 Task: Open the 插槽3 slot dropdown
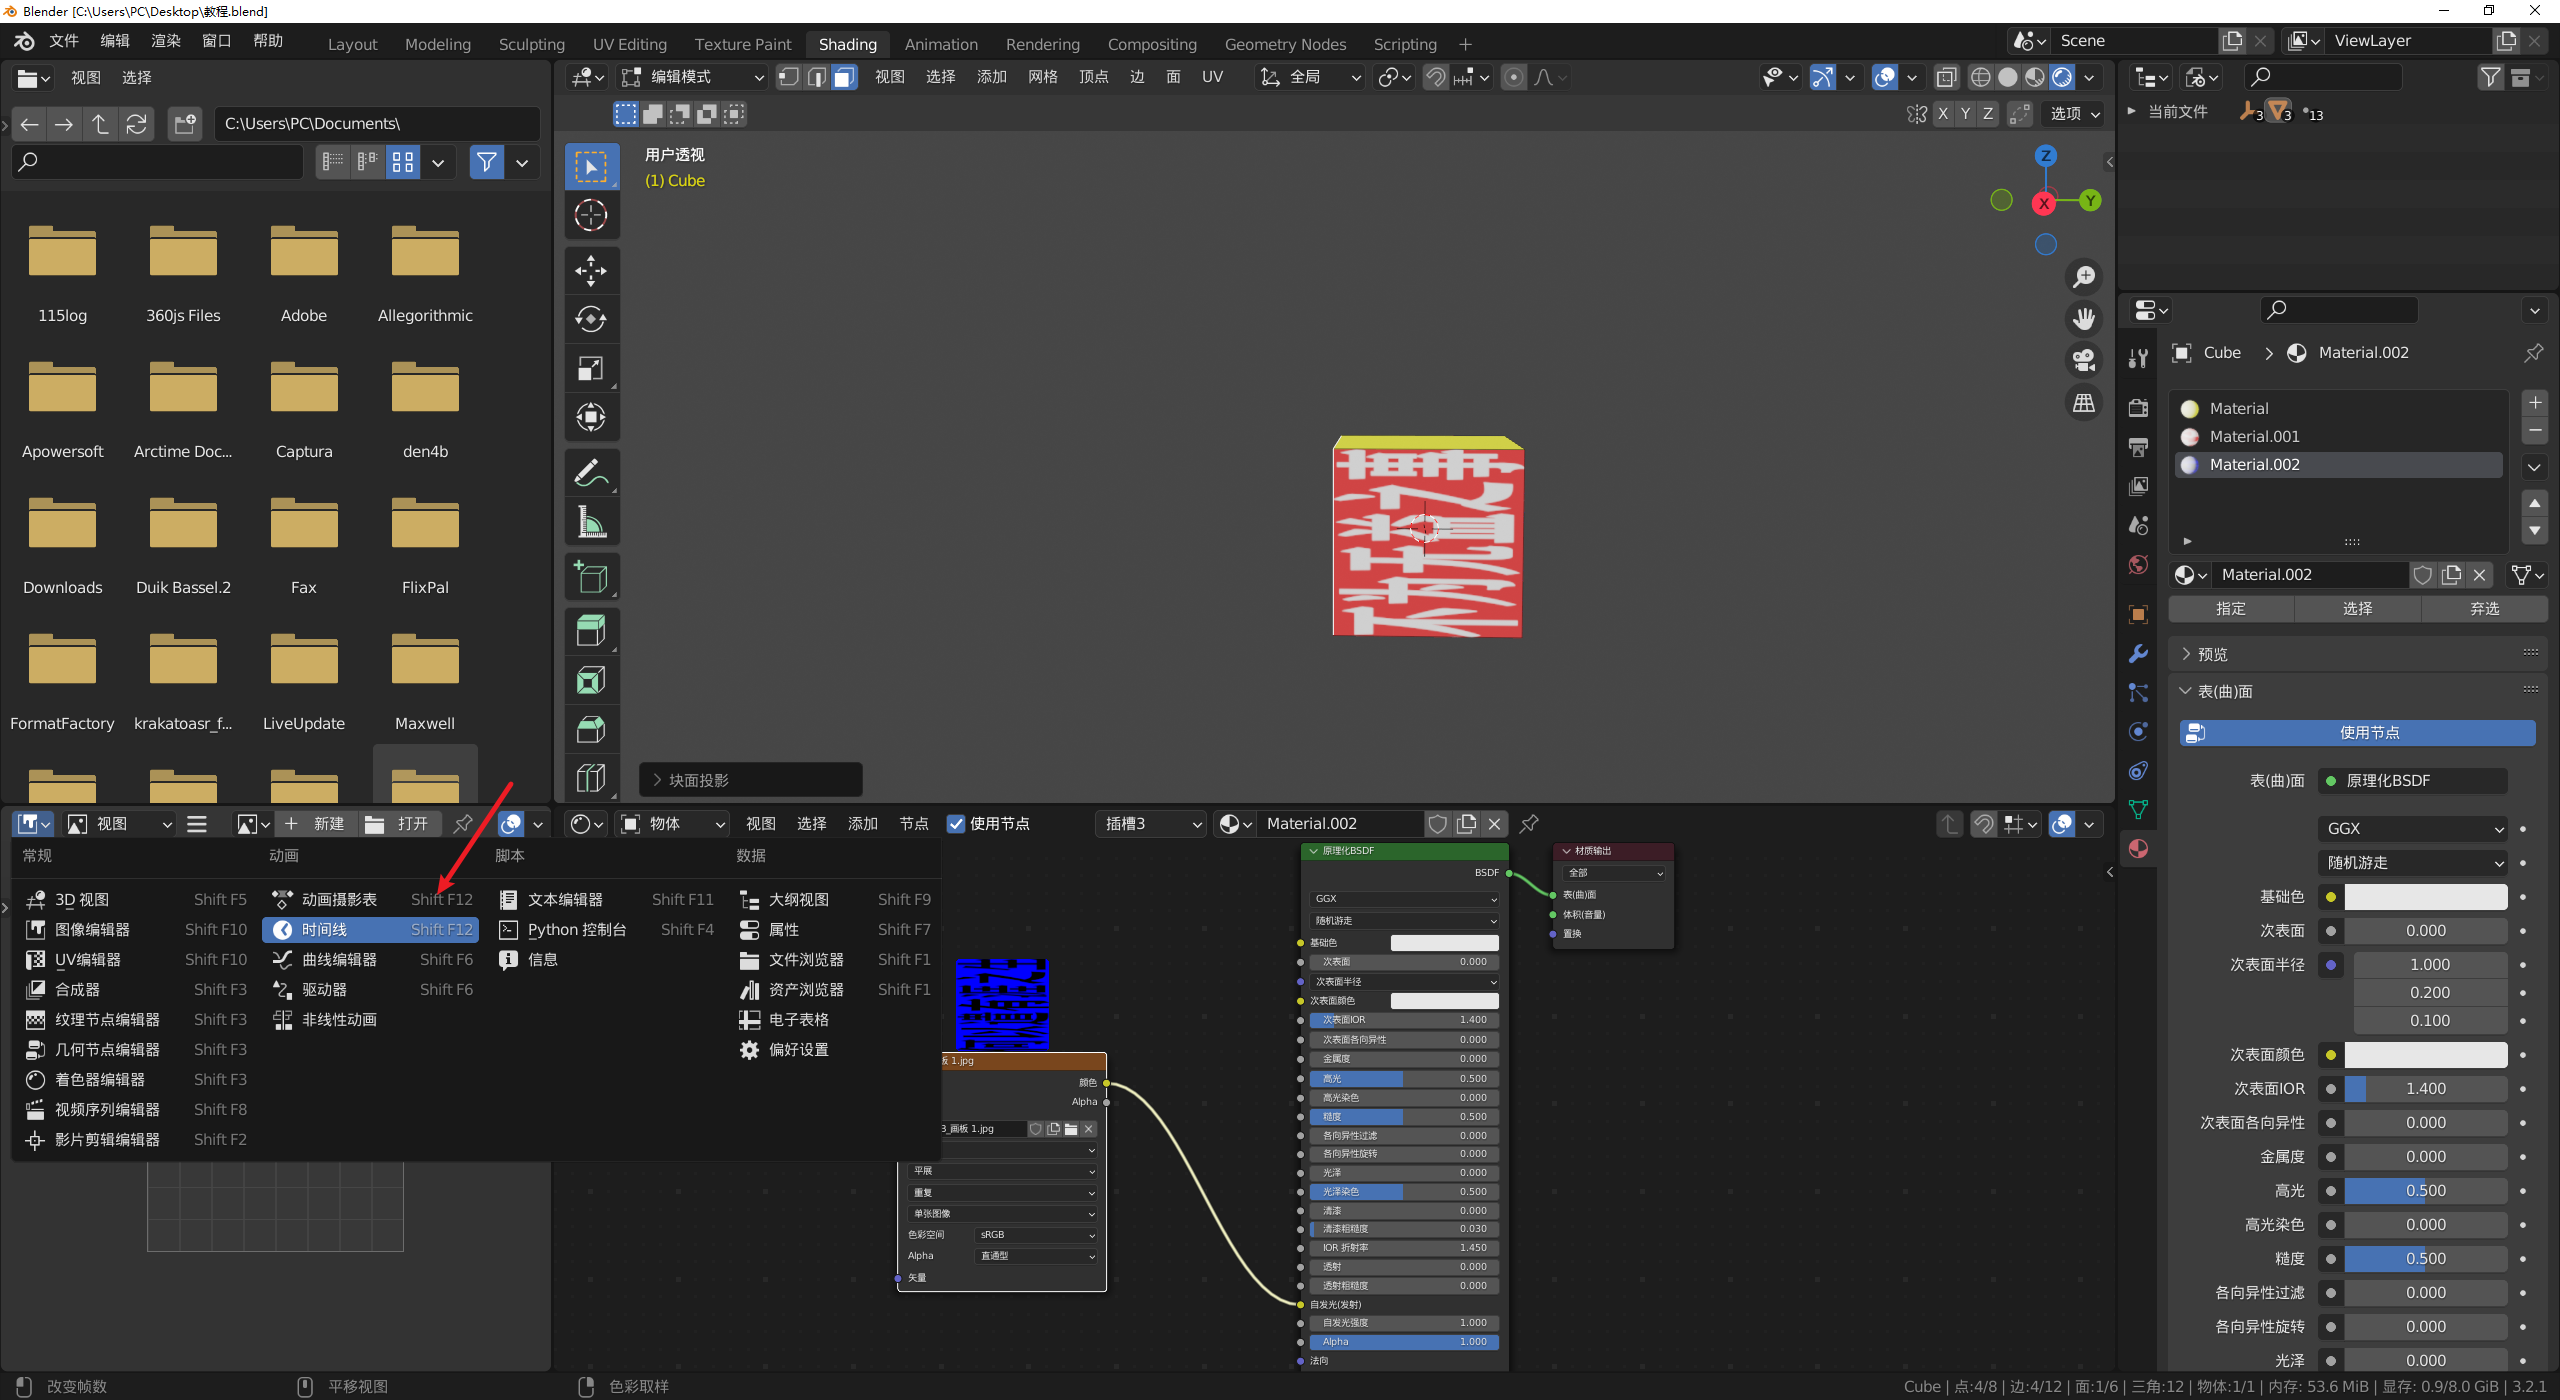1152,824
